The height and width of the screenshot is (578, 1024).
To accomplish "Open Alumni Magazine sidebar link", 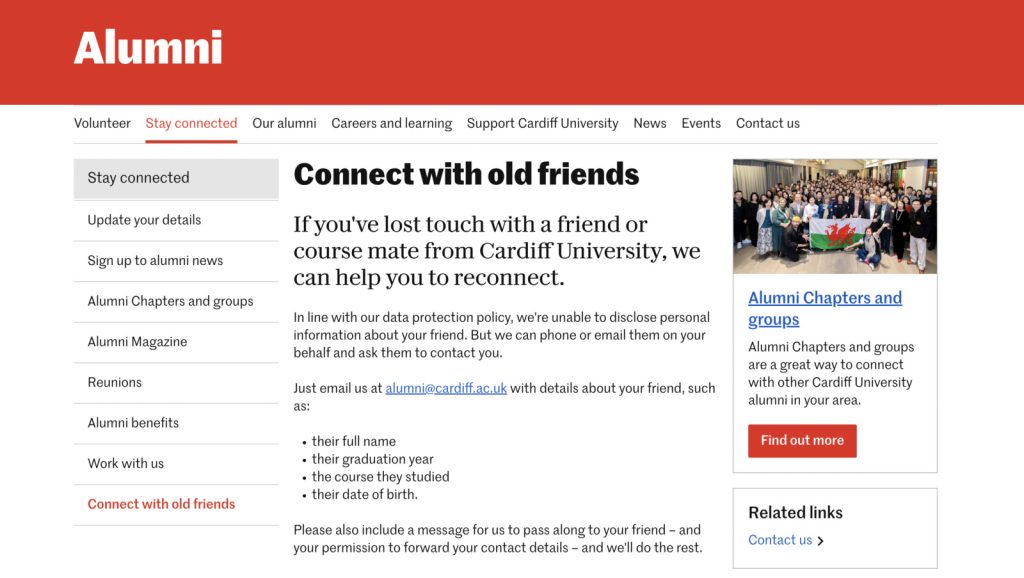I will pyautogui.click(x=137, y=342).
